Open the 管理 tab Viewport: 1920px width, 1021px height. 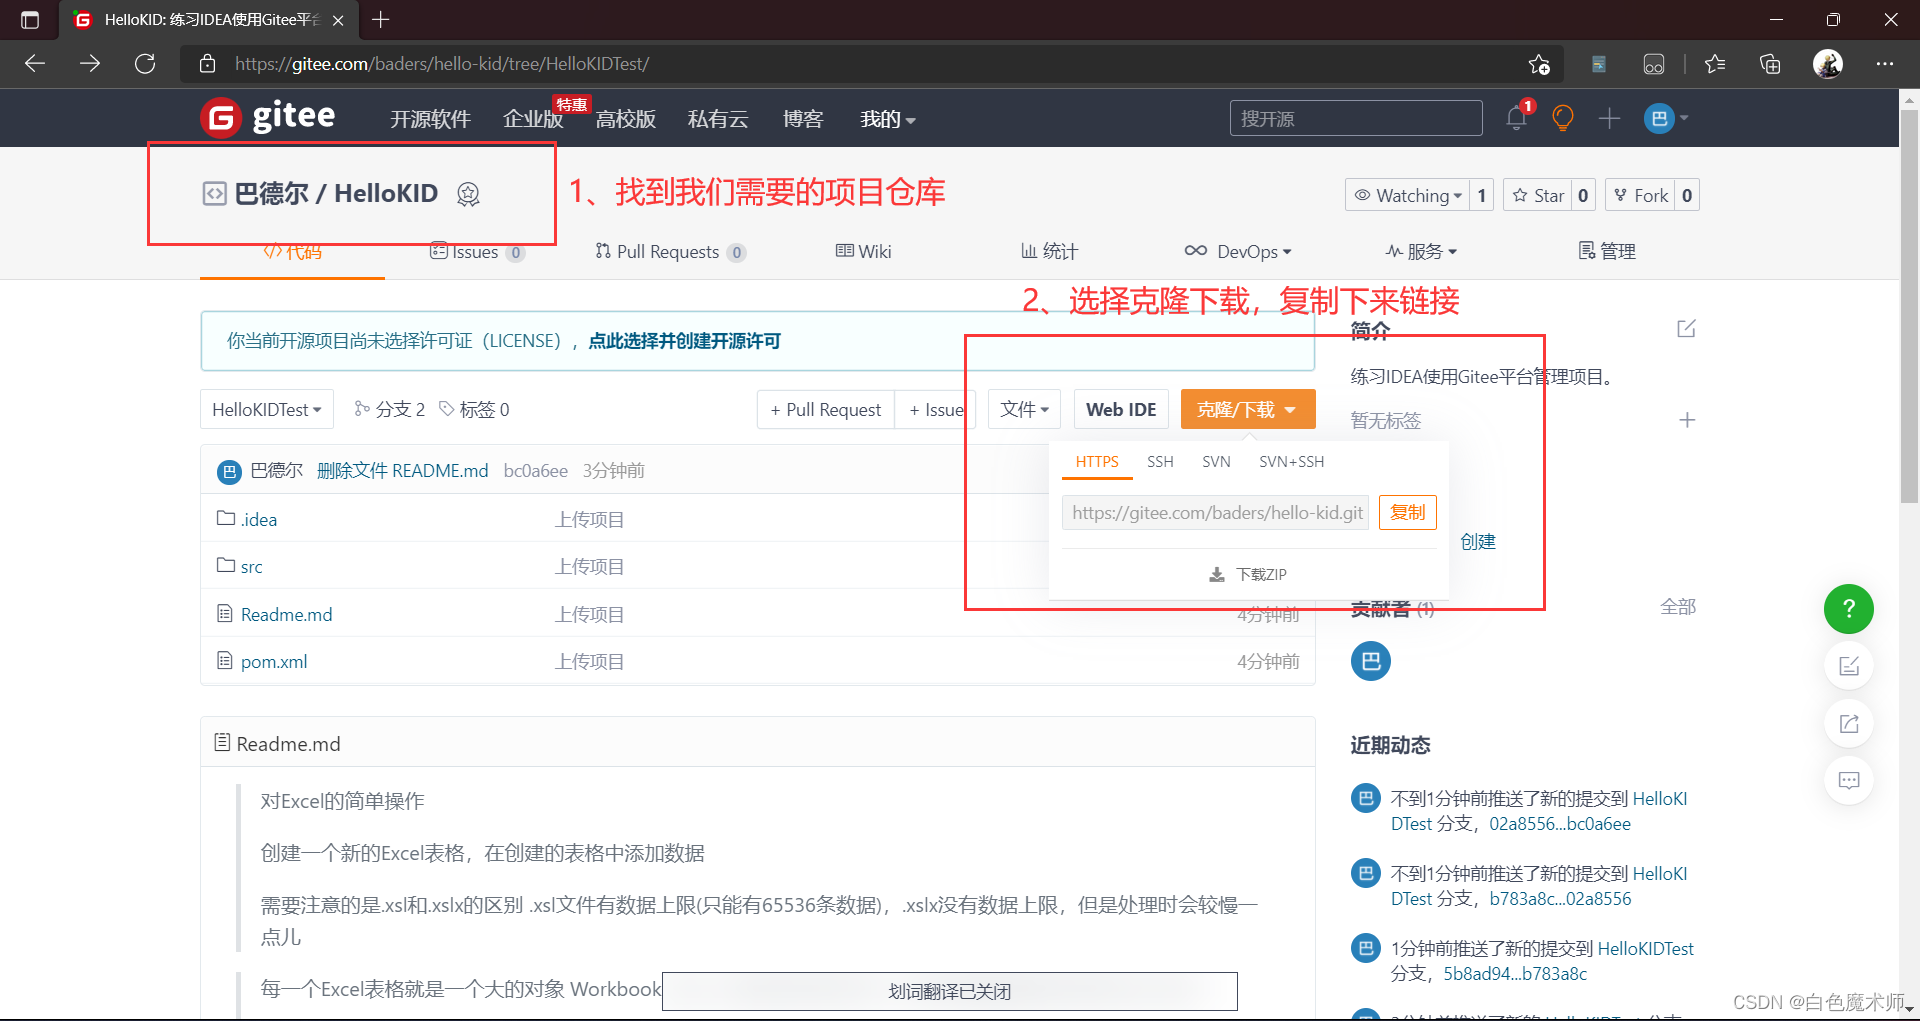click(1607, 252)
